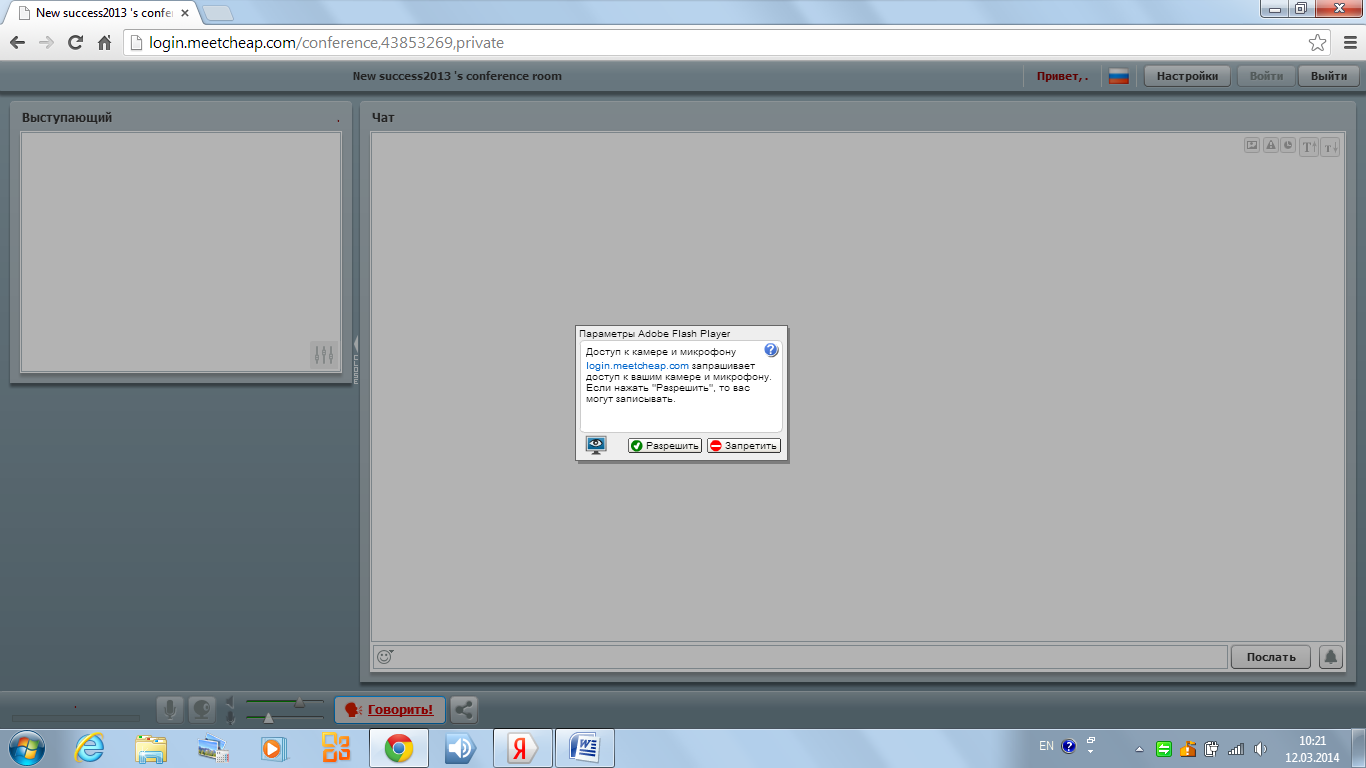Click the Russian flag language icon
The height and width of the screenshot is (768, 1366).
point(1118,76)
